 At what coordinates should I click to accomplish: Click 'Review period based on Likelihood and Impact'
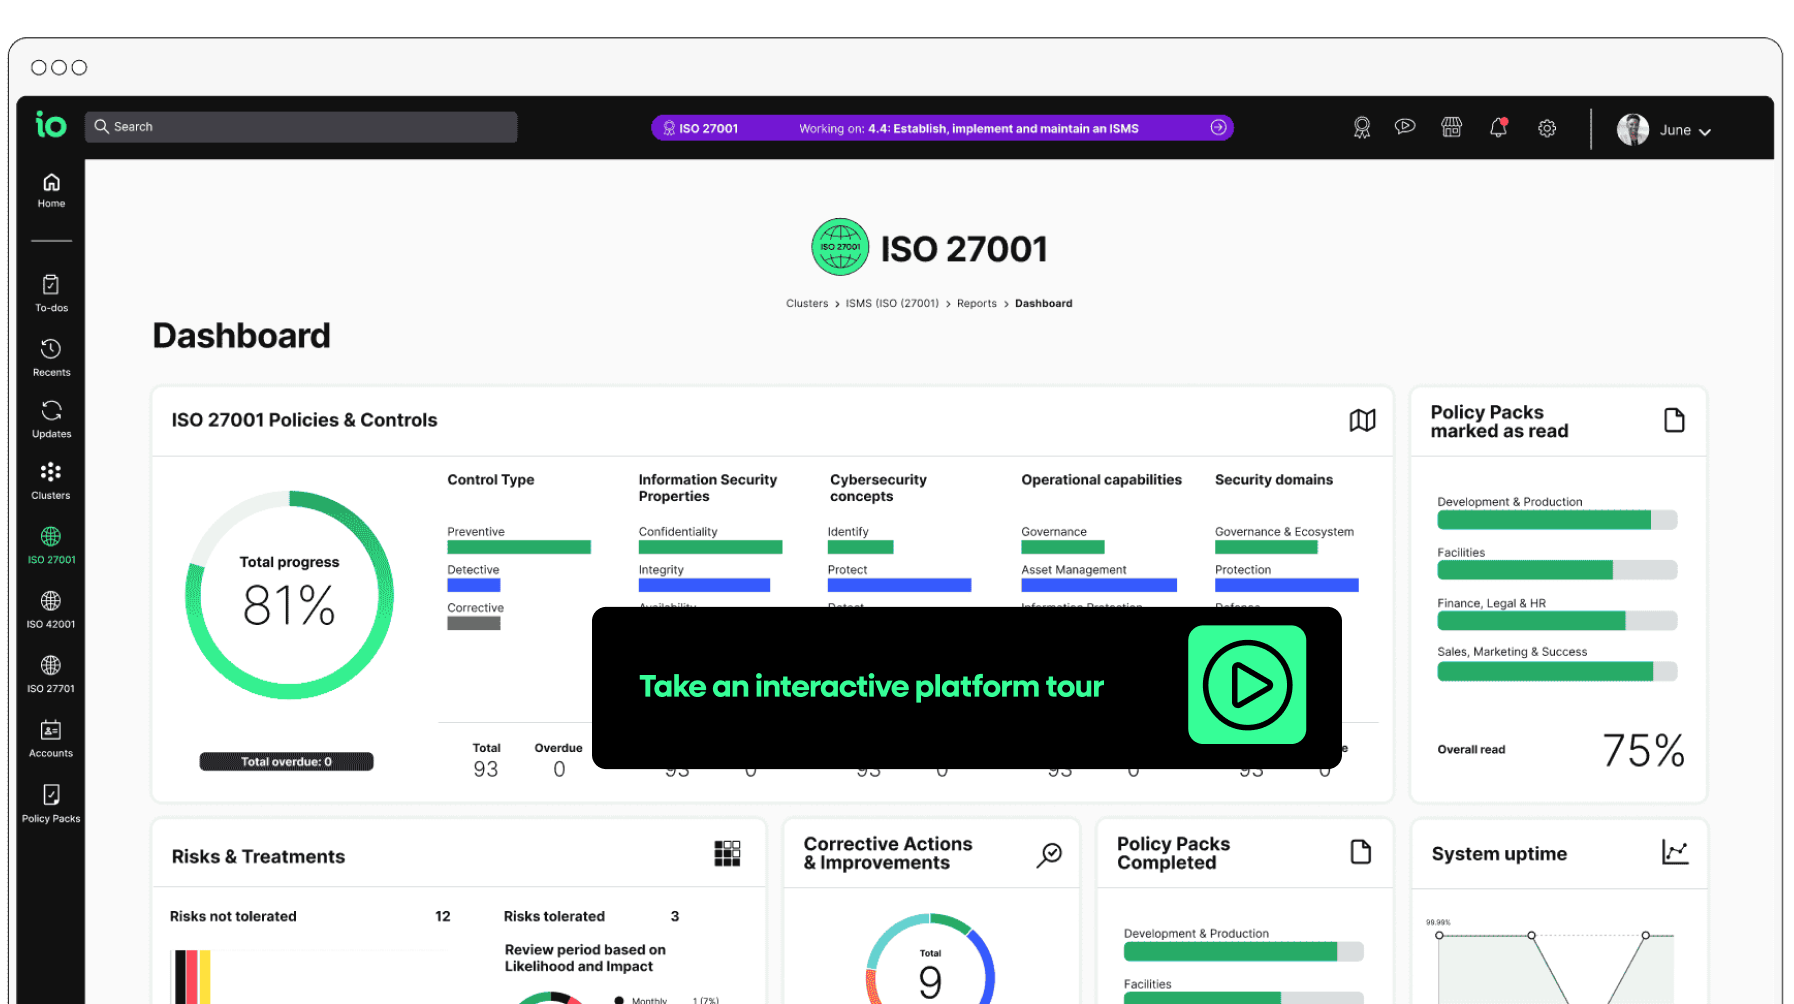click(x=585, y=958)
